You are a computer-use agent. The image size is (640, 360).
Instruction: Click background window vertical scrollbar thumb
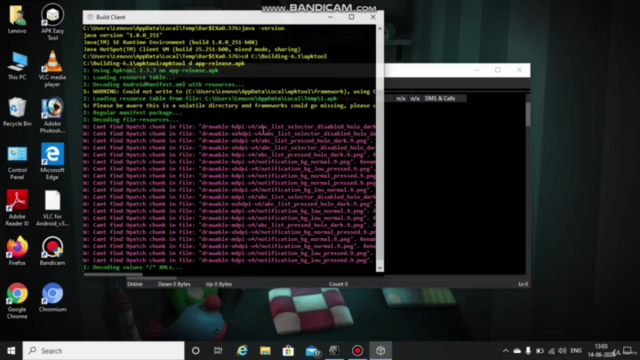pos(528,114)
